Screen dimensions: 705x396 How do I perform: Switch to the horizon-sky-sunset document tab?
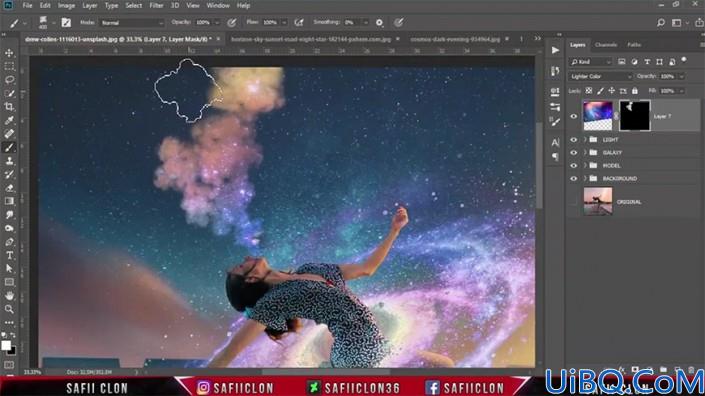tap(311, 40)
